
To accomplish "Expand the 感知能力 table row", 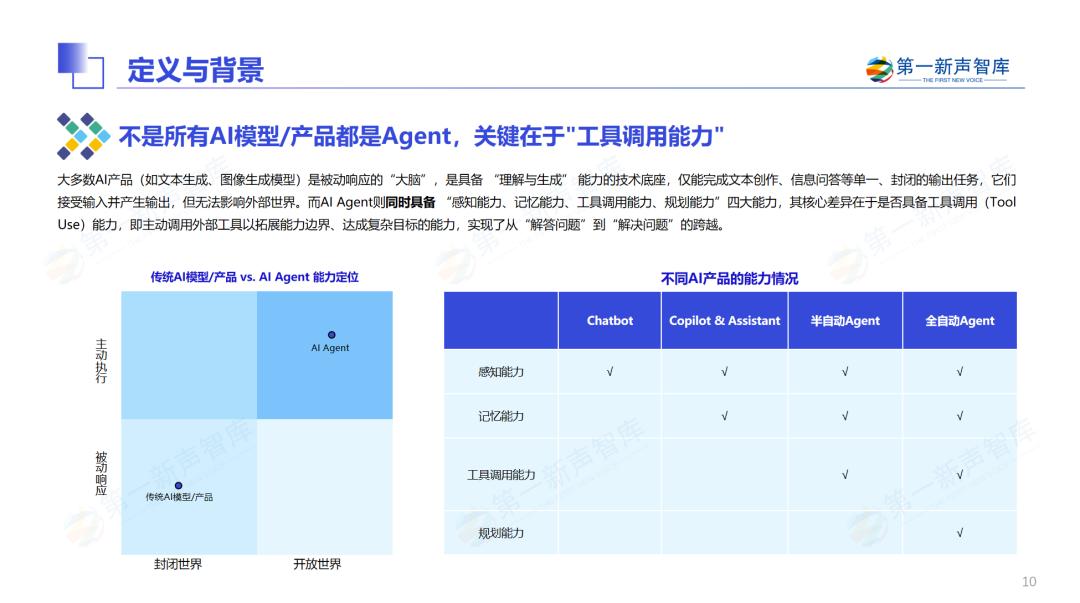I will (503, 369).
